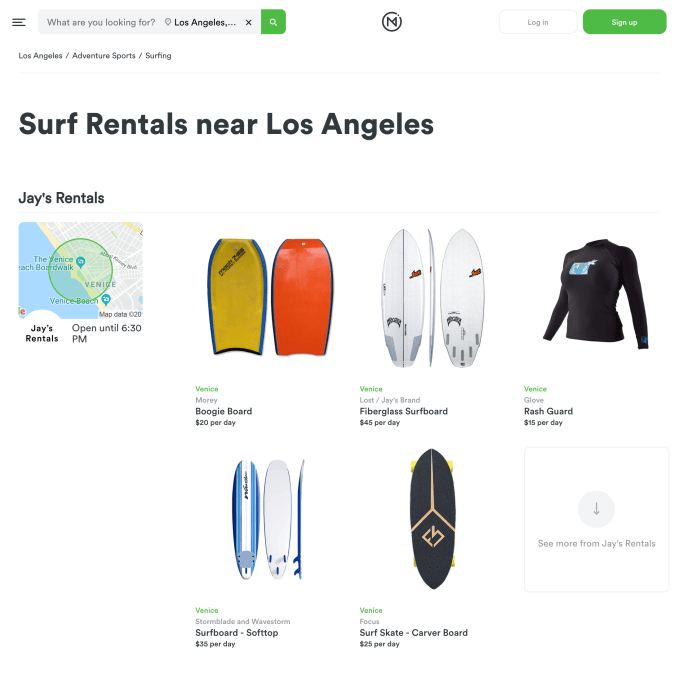Open the site logo in the header
The height and width of the screenshot is (678, 679).
pos(392,22)
